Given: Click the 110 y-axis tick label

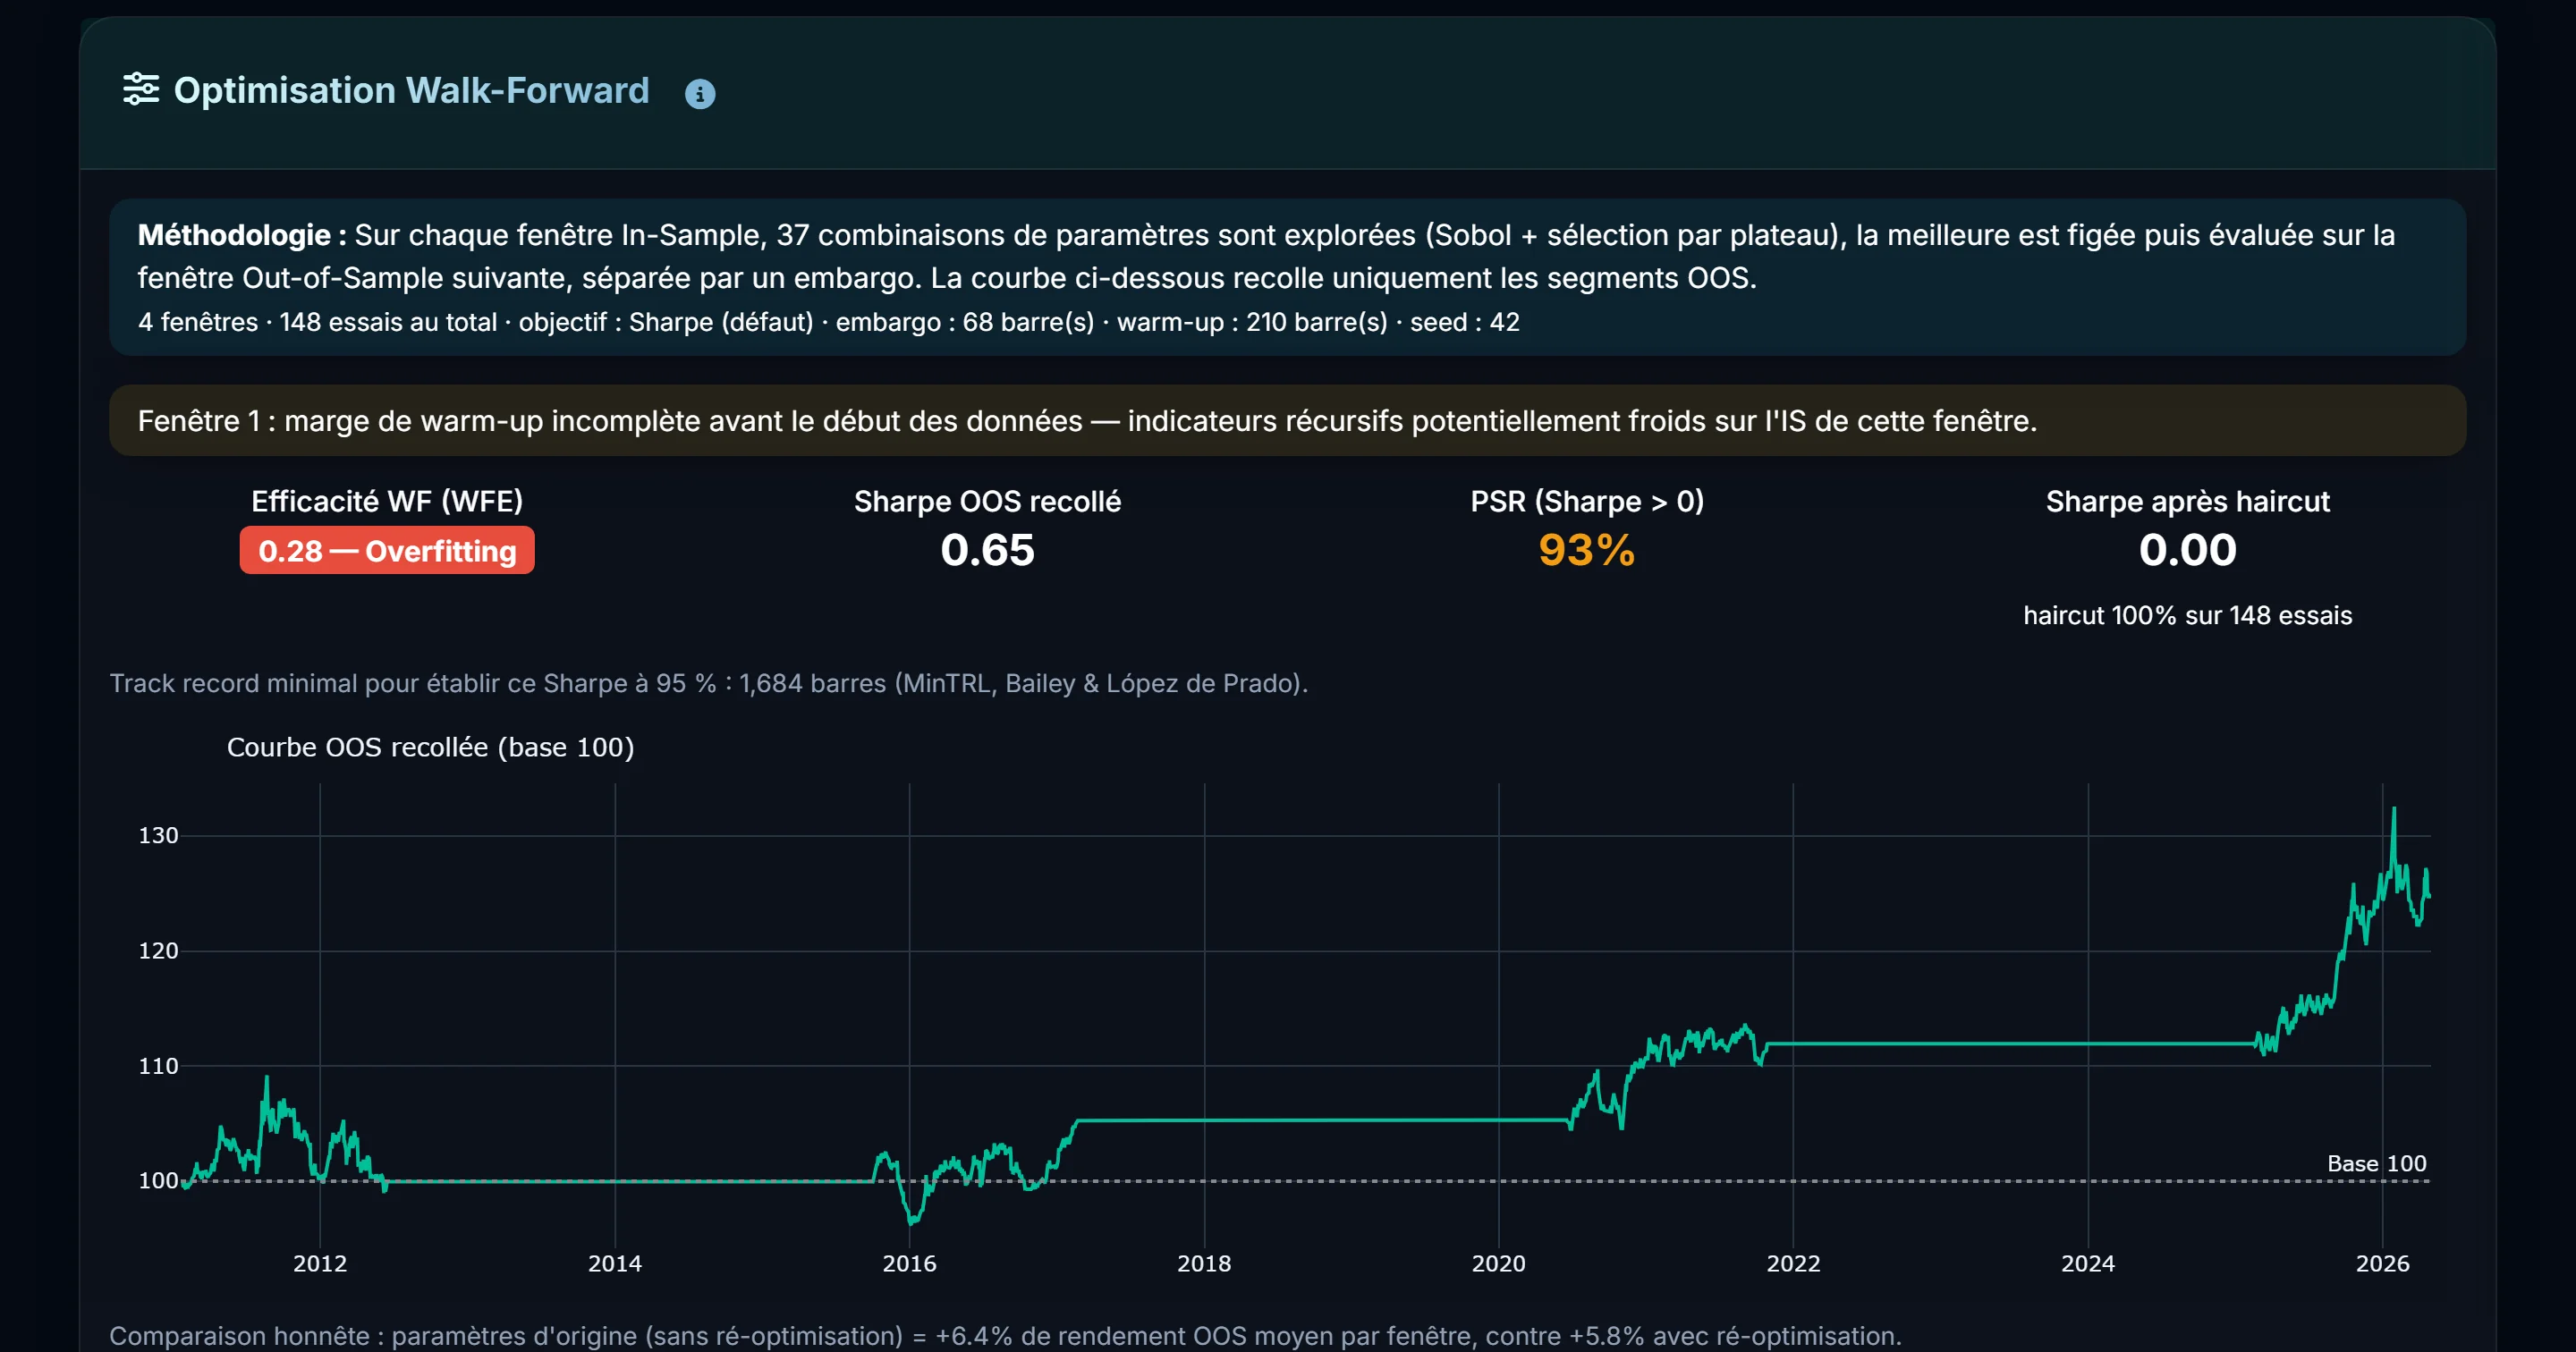Looking at the screenshot, I should point(158,1066).
